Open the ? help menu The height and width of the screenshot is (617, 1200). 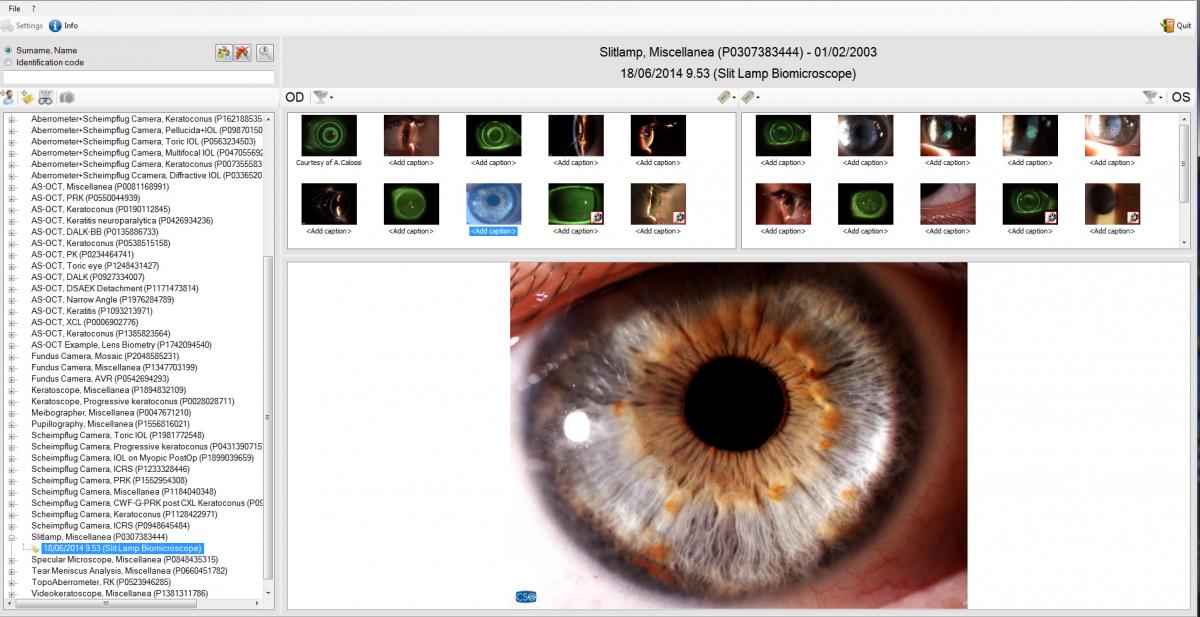point(33,8)
